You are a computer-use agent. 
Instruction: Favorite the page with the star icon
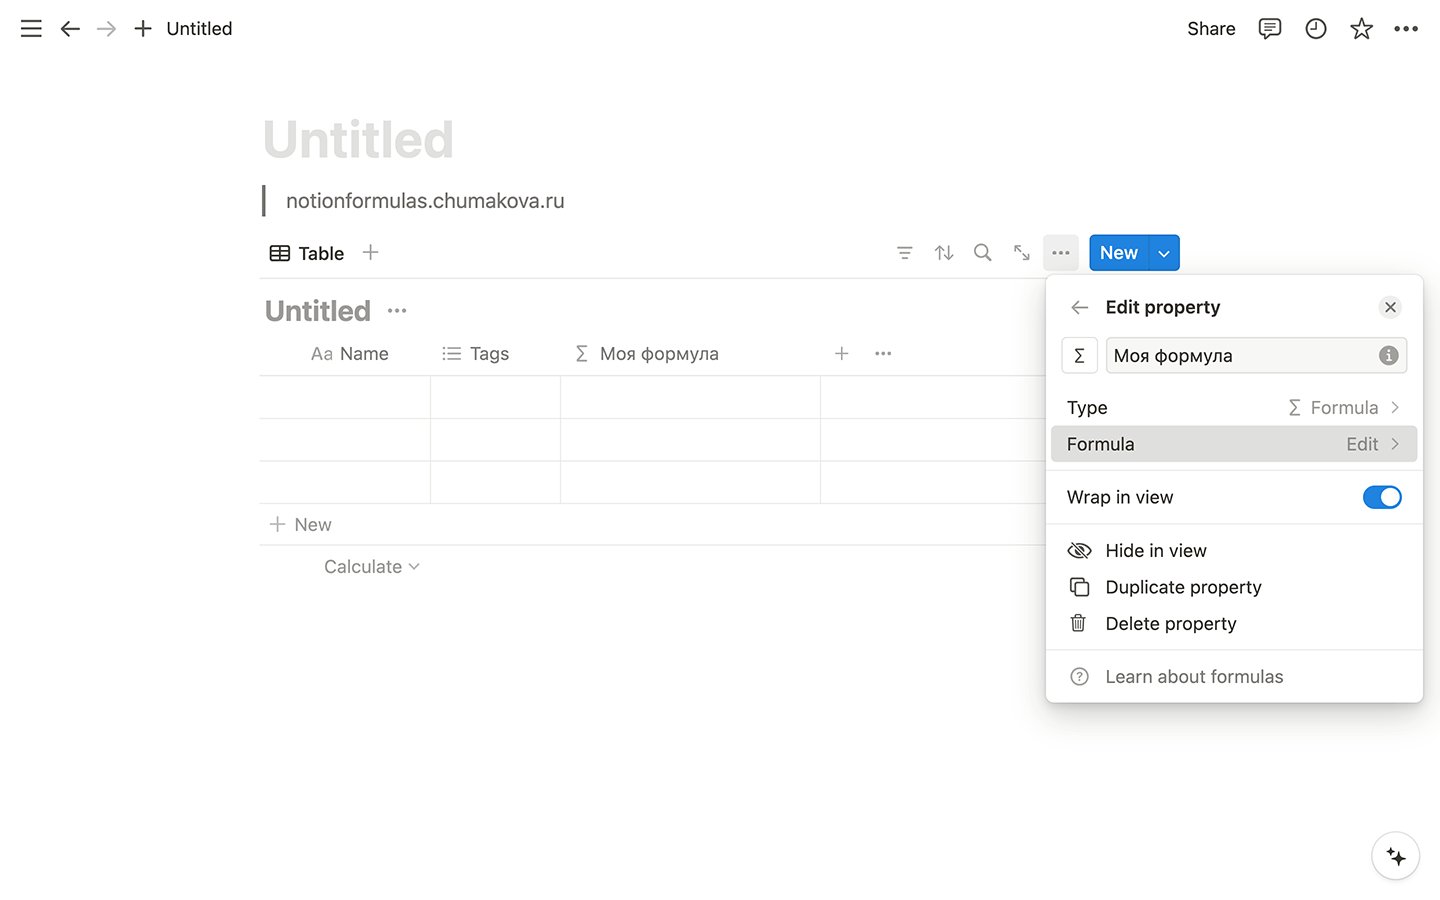pos(1361,29)
